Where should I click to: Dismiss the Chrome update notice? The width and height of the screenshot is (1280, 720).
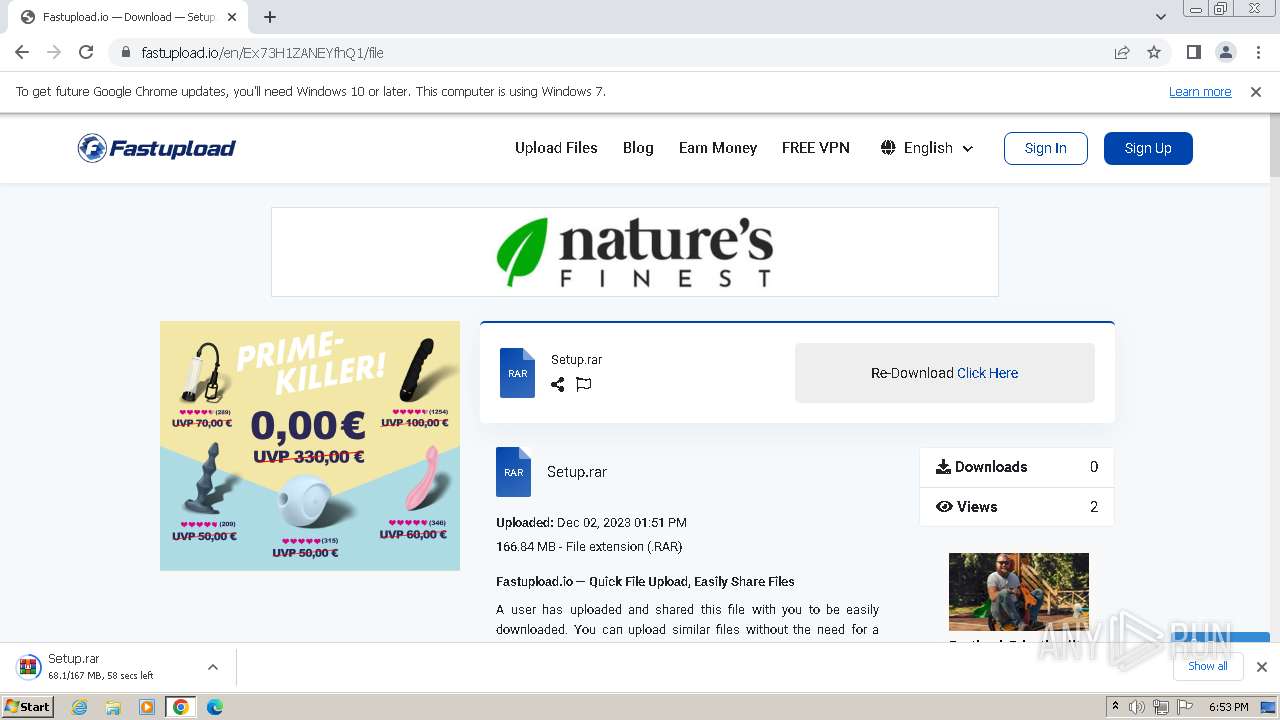(x=1256, y=92)
